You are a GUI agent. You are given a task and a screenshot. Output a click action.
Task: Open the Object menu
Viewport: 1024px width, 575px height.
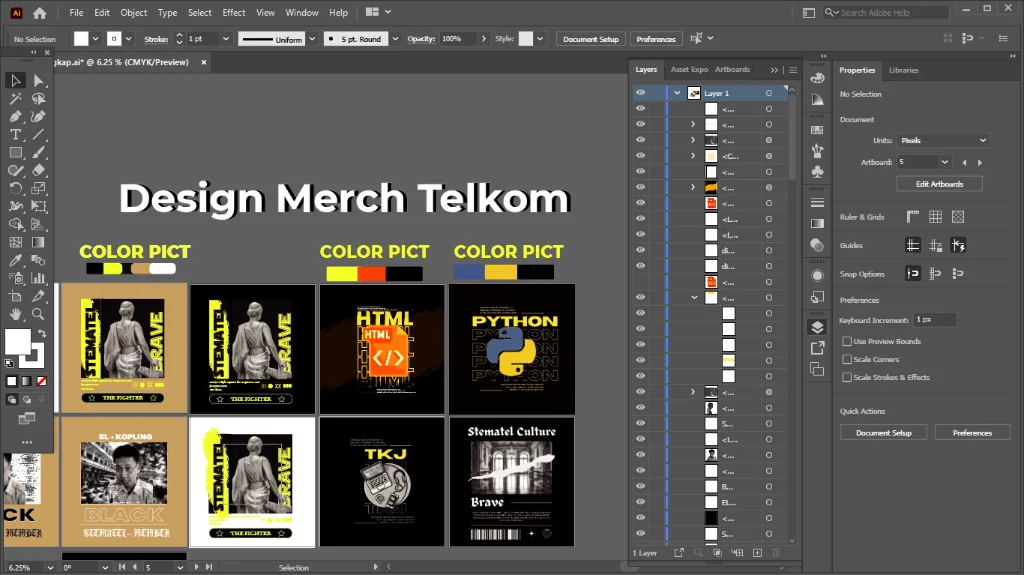point(134,12)
